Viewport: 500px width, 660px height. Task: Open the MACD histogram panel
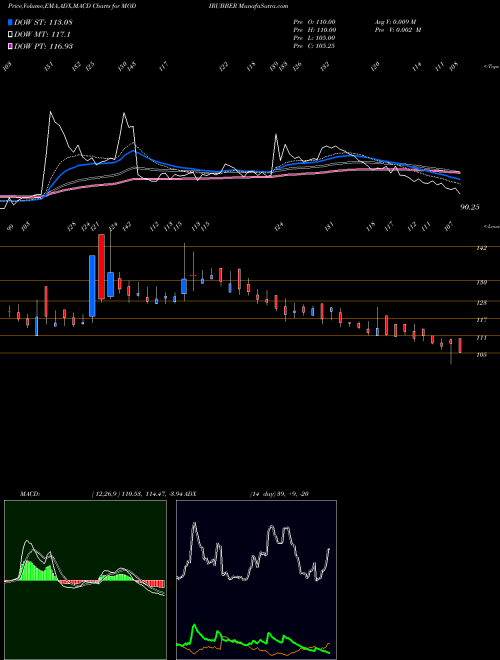click(x=85, y=580)
